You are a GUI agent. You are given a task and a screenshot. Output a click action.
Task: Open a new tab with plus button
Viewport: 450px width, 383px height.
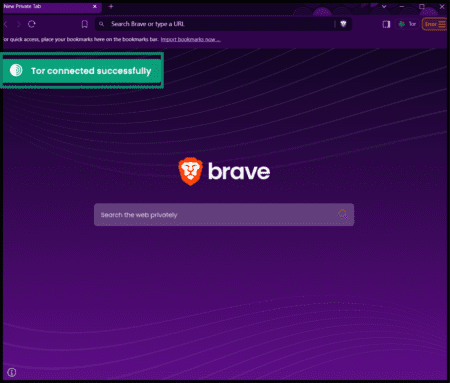[x=111, y=6]
